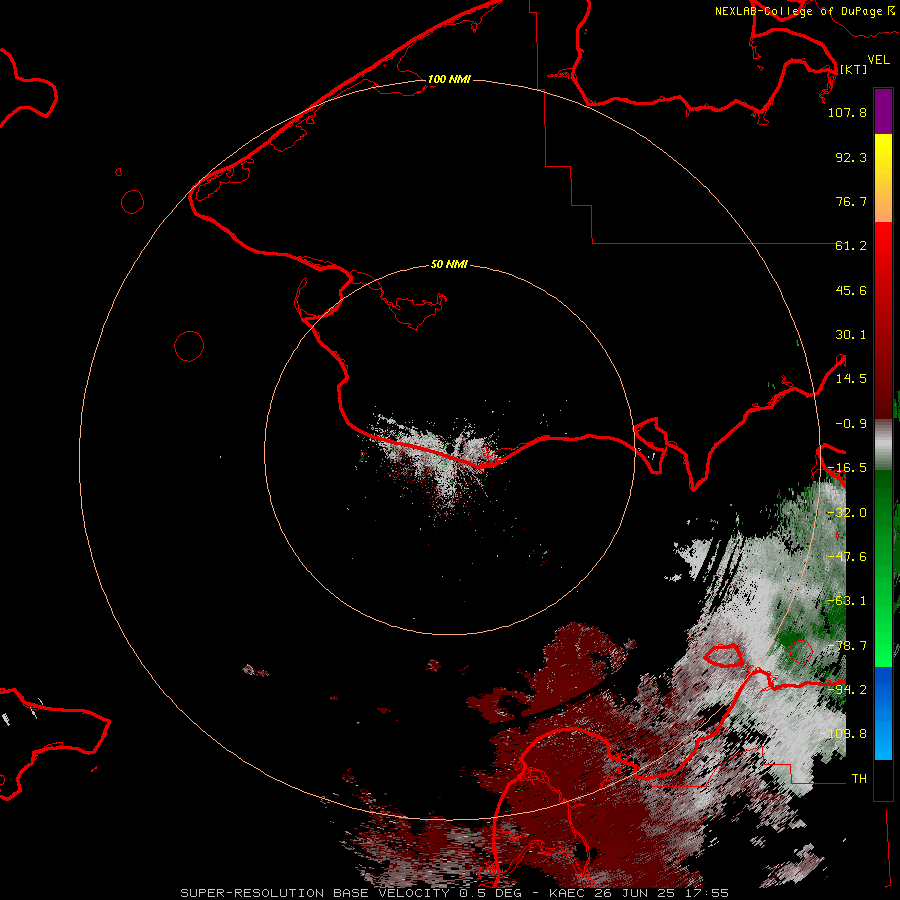
Task: Pick the purple segment of the velocity color bar
Action: tap(883, 111)
